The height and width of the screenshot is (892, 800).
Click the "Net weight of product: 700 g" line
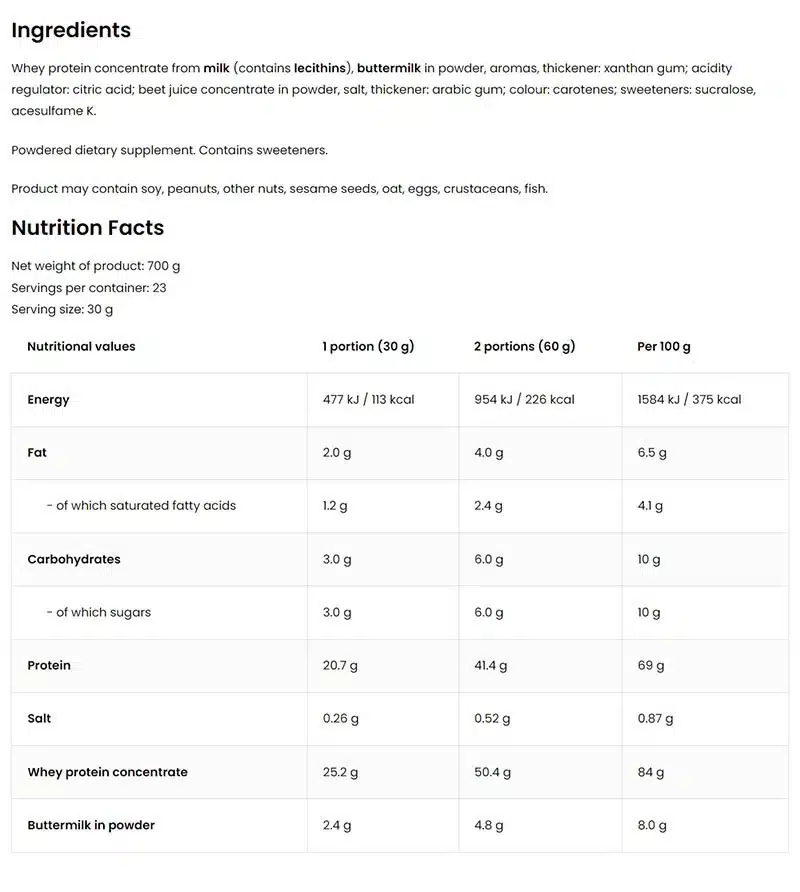pyautogui.click(x=96, y=266)
